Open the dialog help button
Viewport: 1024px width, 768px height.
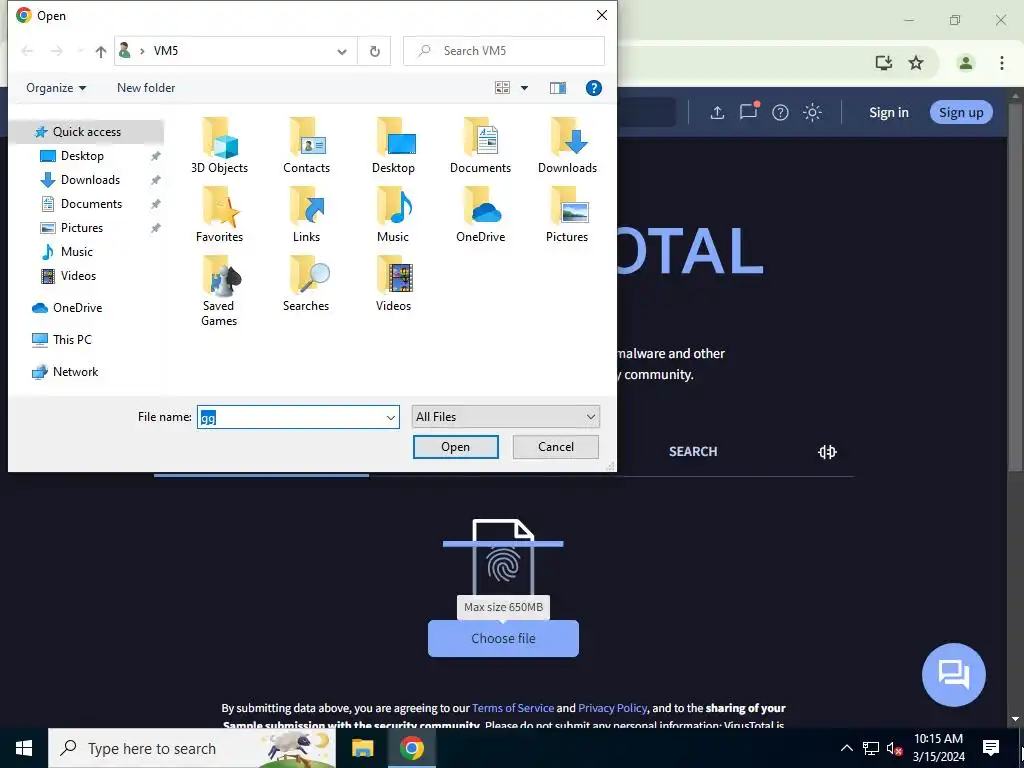point(593,88)
